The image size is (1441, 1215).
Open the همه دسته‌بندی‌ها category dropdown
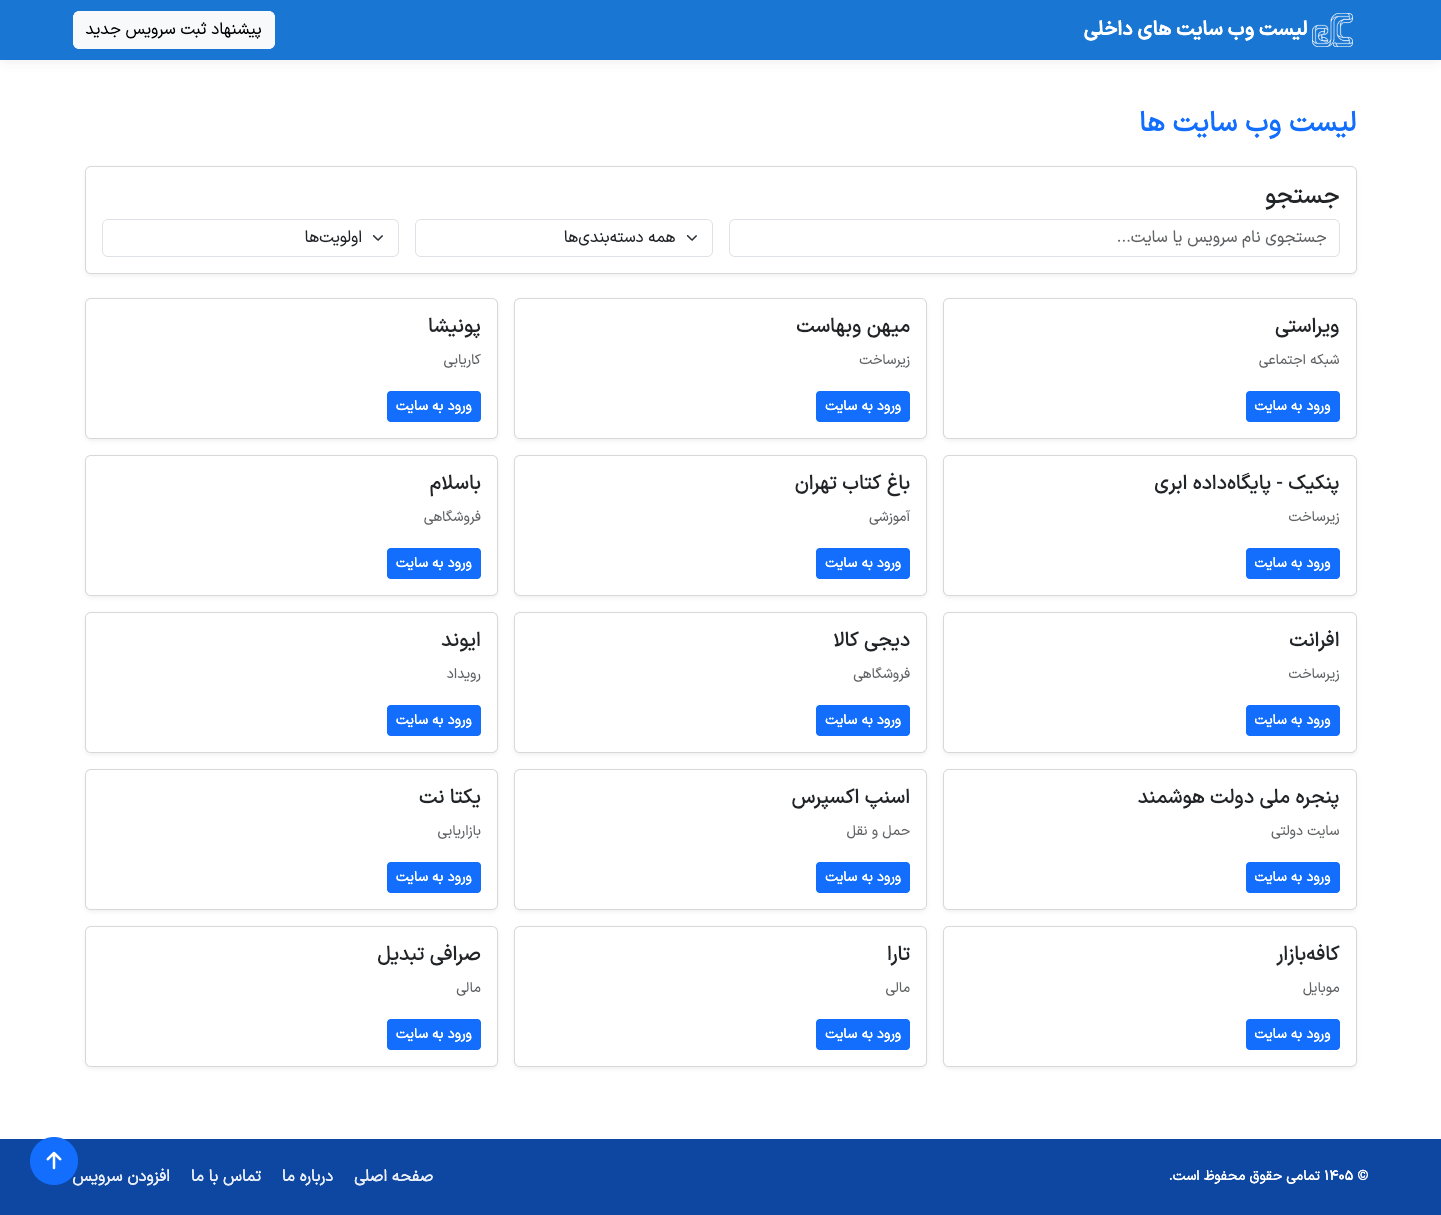click(564, 238)
